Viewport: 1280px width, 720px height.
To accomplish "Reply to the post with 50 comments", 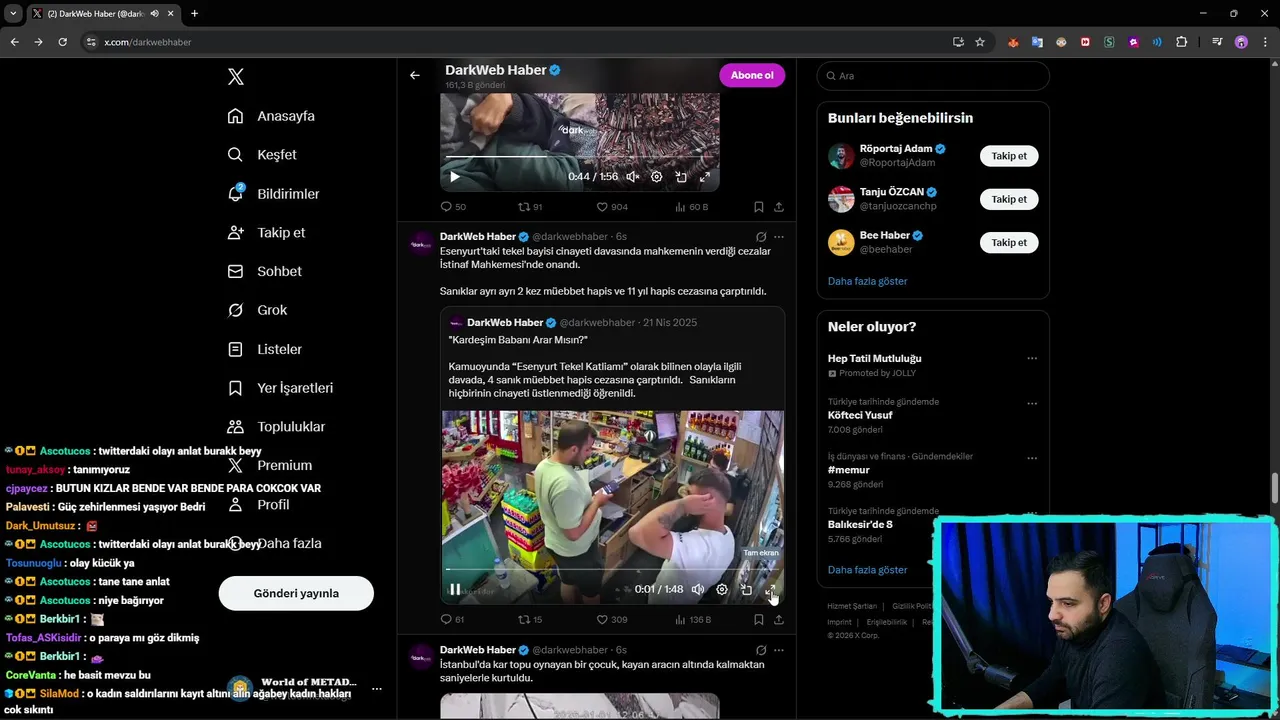I will pyautogui.click(x=453, y=207).
